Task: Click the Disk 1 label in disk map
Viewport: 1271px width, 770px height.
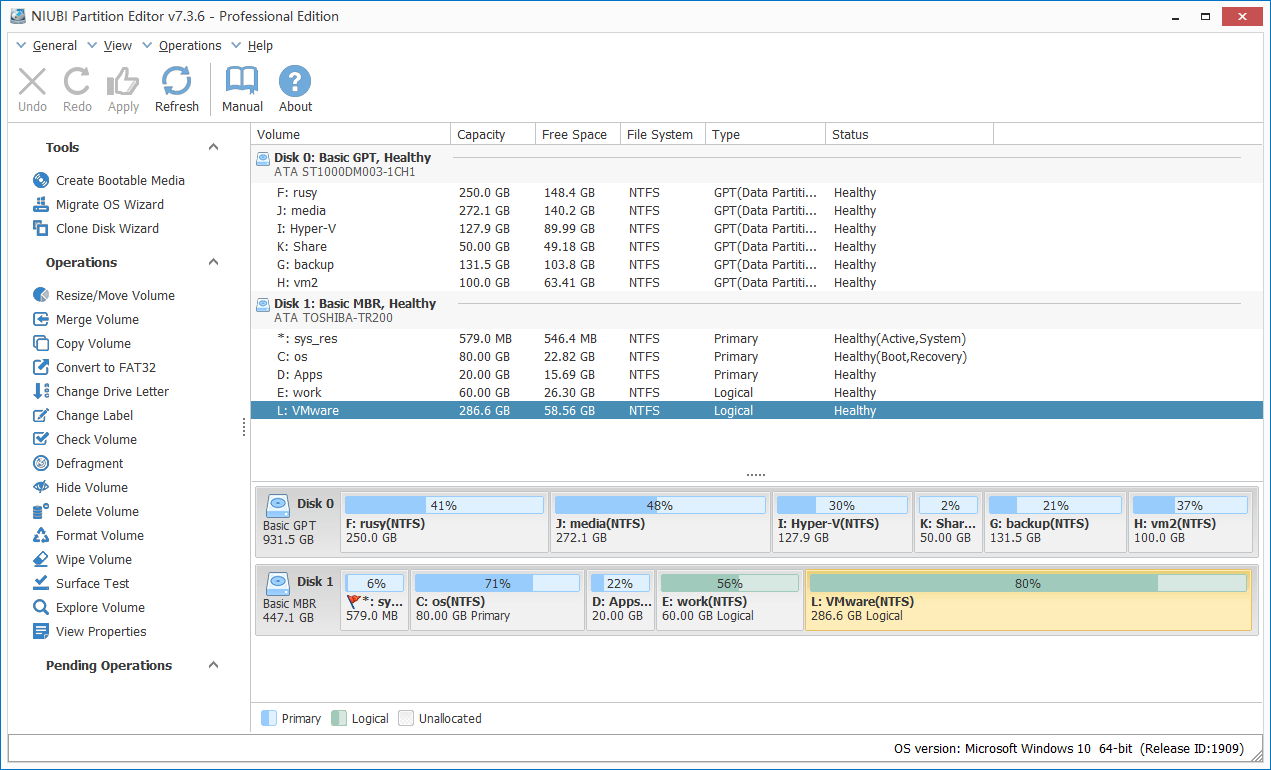Action: tap(315, 581)
